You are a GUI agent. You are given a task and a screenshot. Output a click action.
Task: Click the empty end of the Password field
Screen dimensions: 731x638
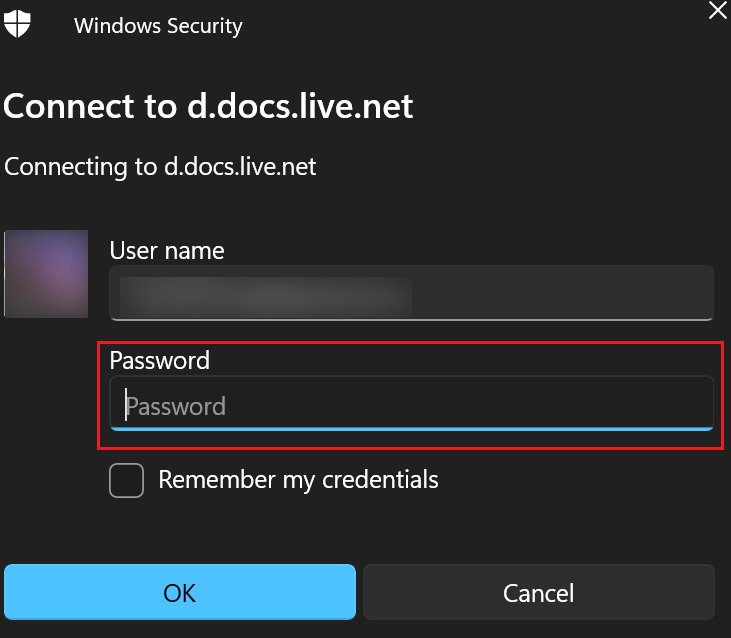469,403
